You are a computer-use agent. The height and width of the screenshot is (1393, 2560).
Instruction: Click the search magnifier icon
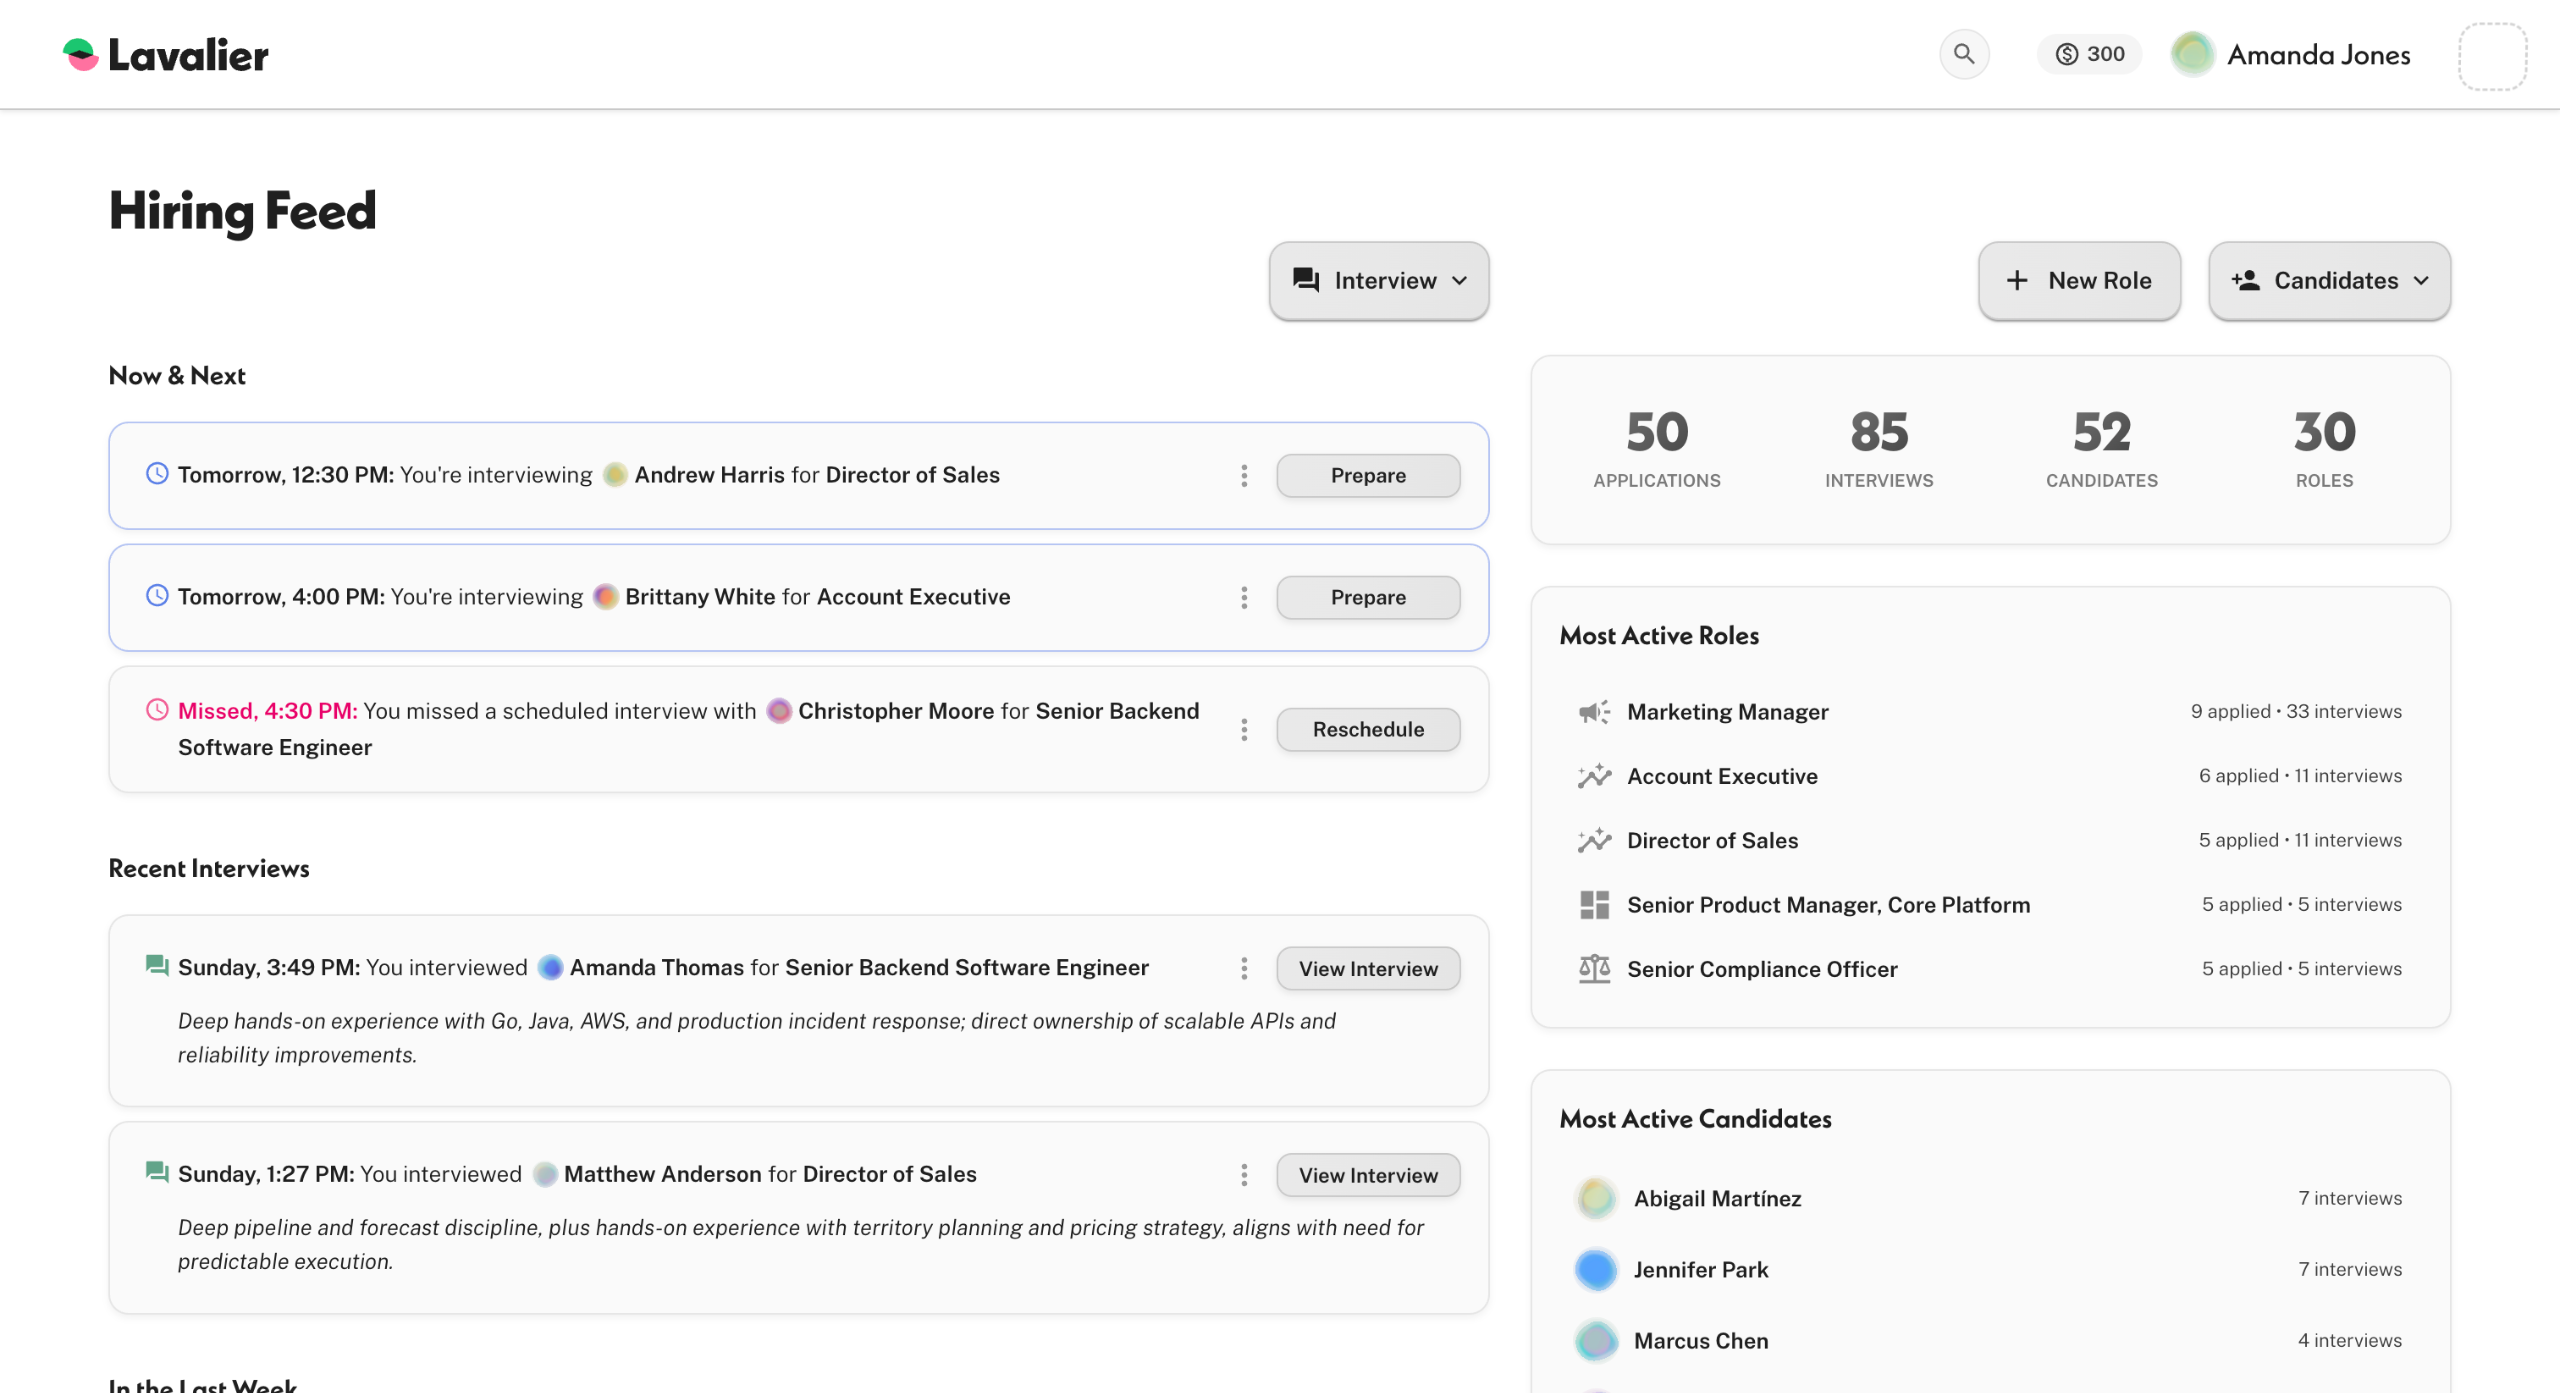point(1963,54)
